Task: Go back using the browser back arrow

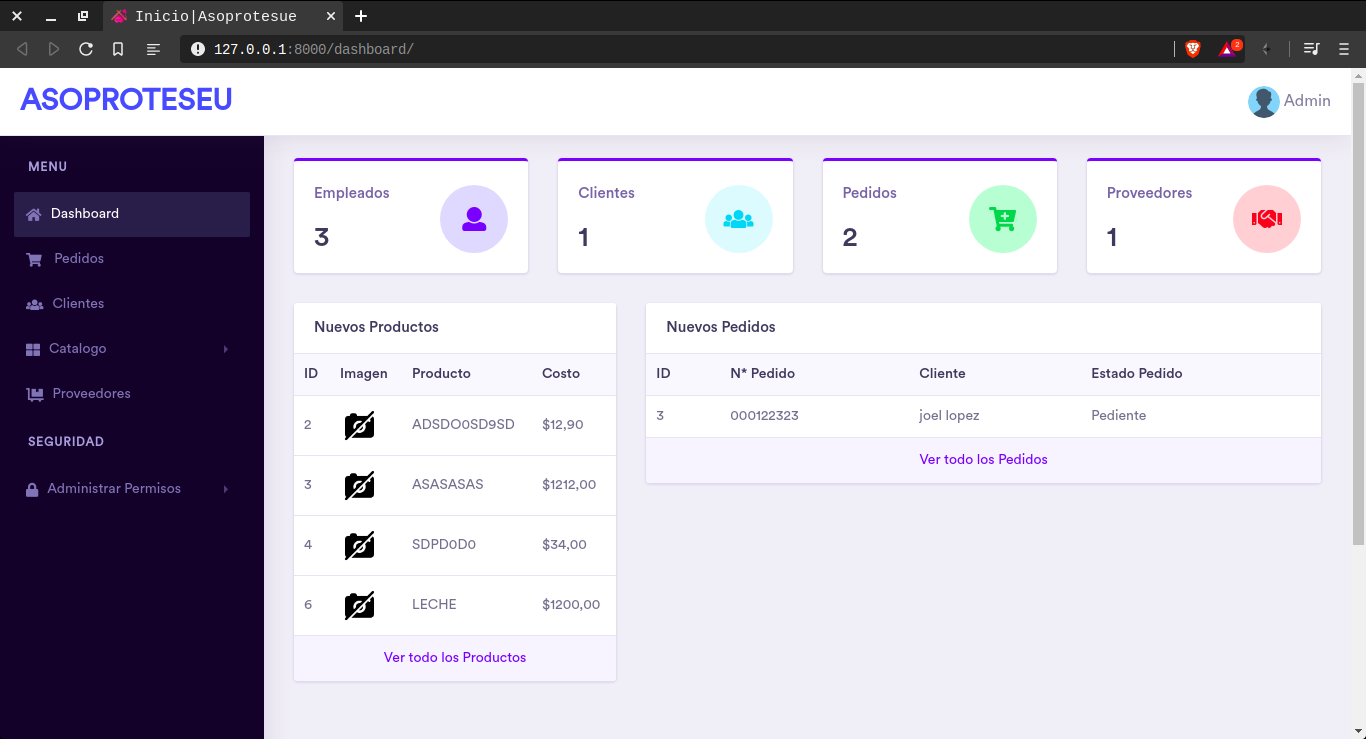Action: click(x=22, y=49)
